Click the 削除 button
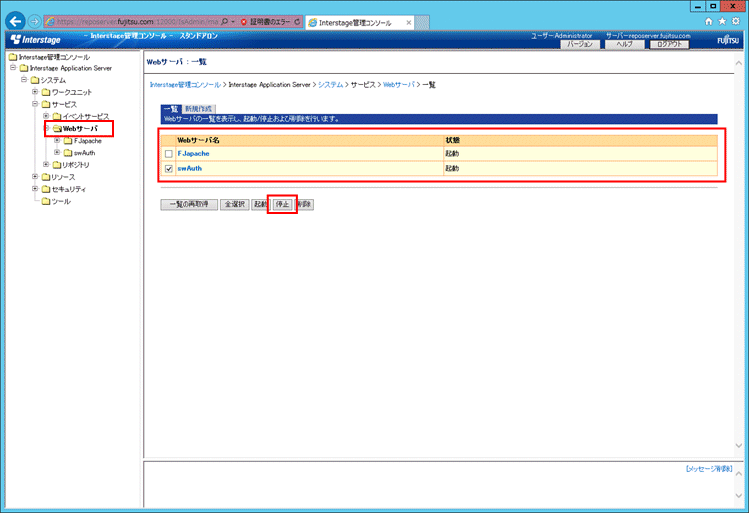749x513 pixels. (304, 204)
